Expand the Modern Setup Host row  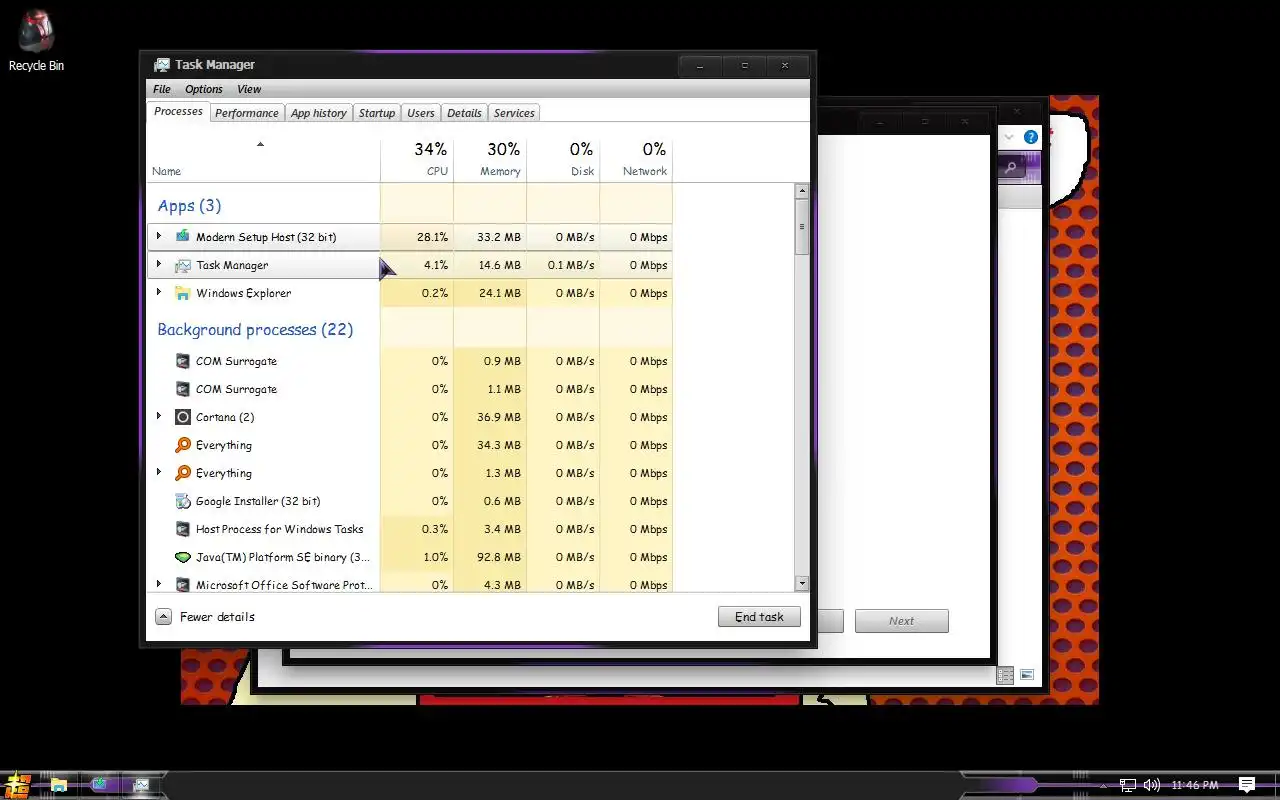coord(159,237)
